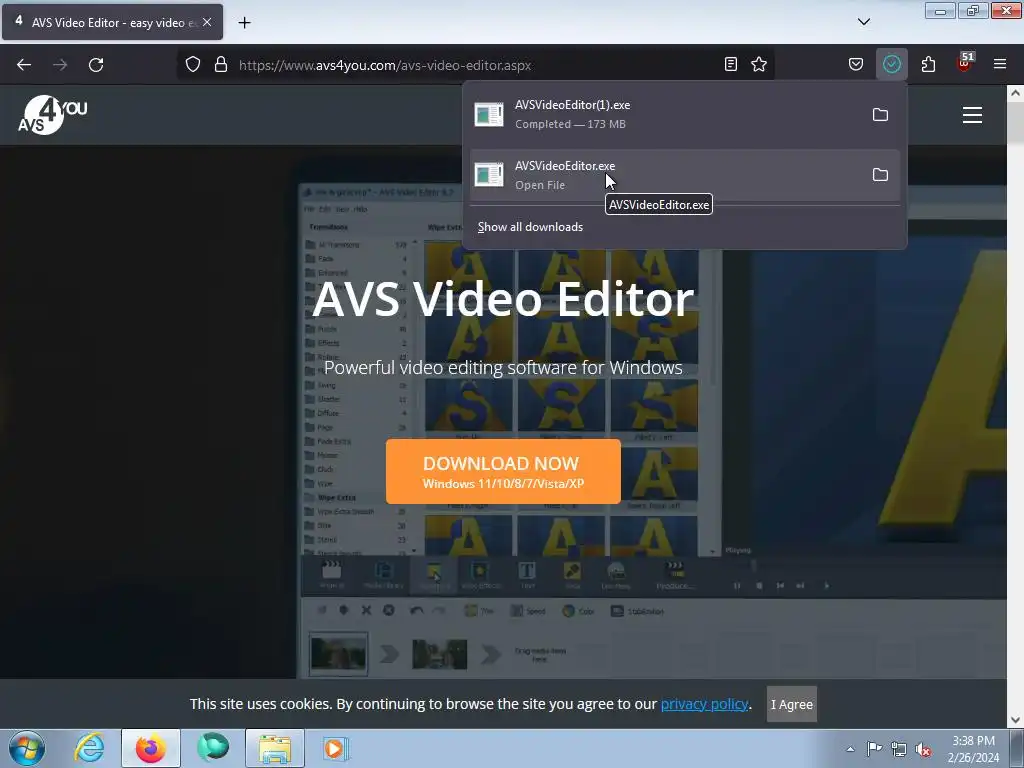
Task: Click the I Agree cookie button
Action: click(792, 704)
